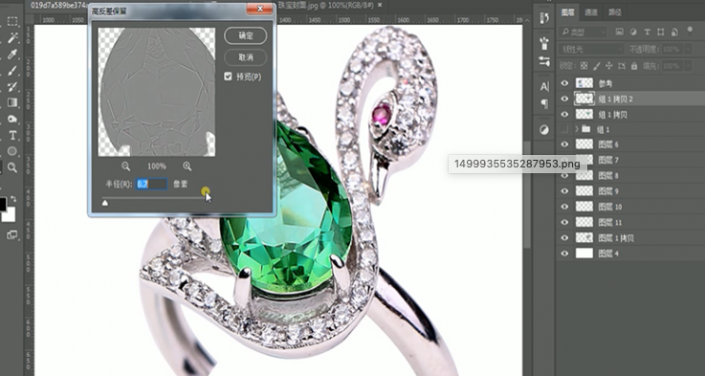
Task: Zoom out the High Pass preview
Action: [x=126, y=166]
